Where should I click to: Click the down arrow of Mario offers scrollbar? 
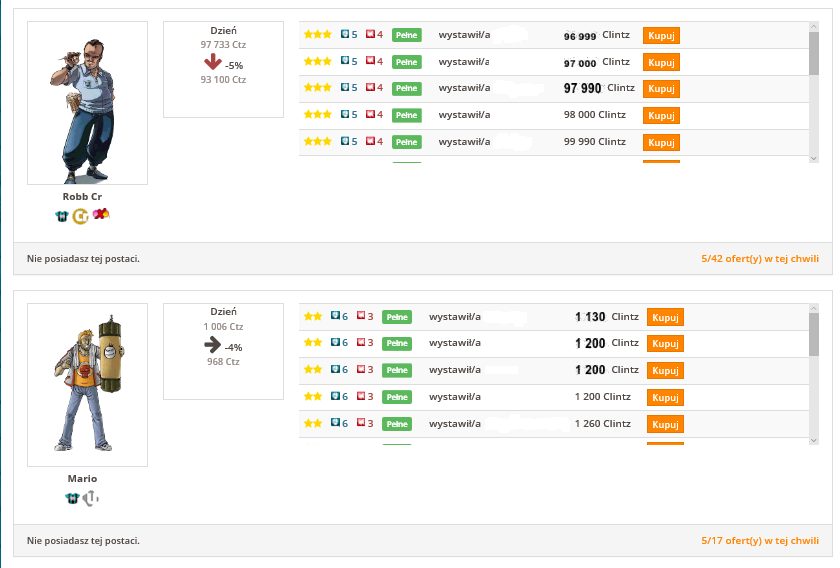tap(814, 440)
